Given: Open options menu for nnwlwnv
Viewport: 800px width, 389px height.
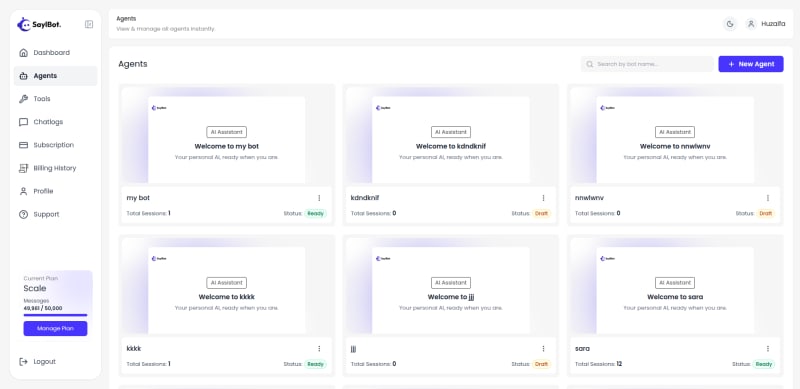Looking at the screenshot, I should click(768, 198).
